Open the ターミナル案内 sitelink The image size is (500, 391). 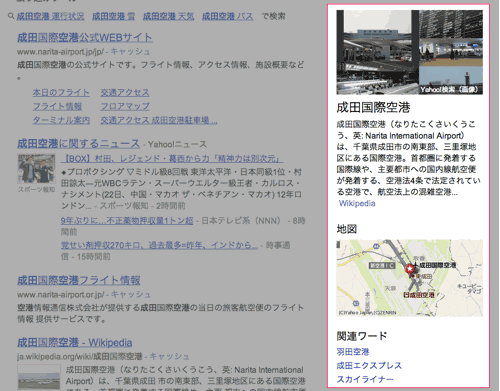coord(61,120)
